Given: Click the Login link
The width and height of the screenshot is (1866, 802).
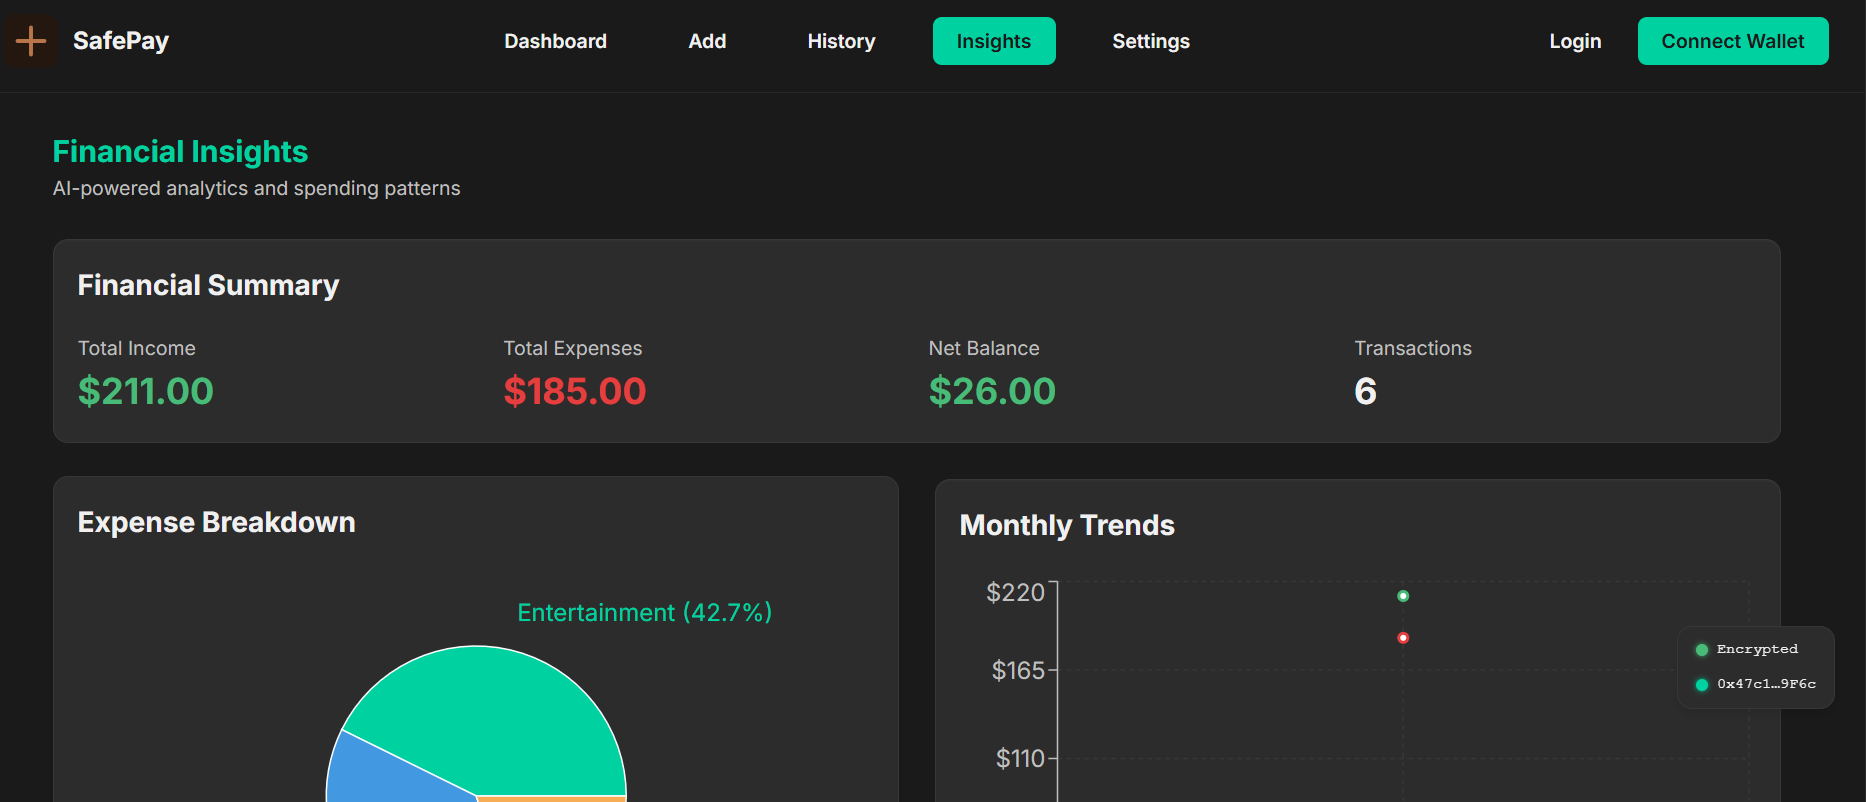Looking at the screenshot, I should (x=1575, y=41).
